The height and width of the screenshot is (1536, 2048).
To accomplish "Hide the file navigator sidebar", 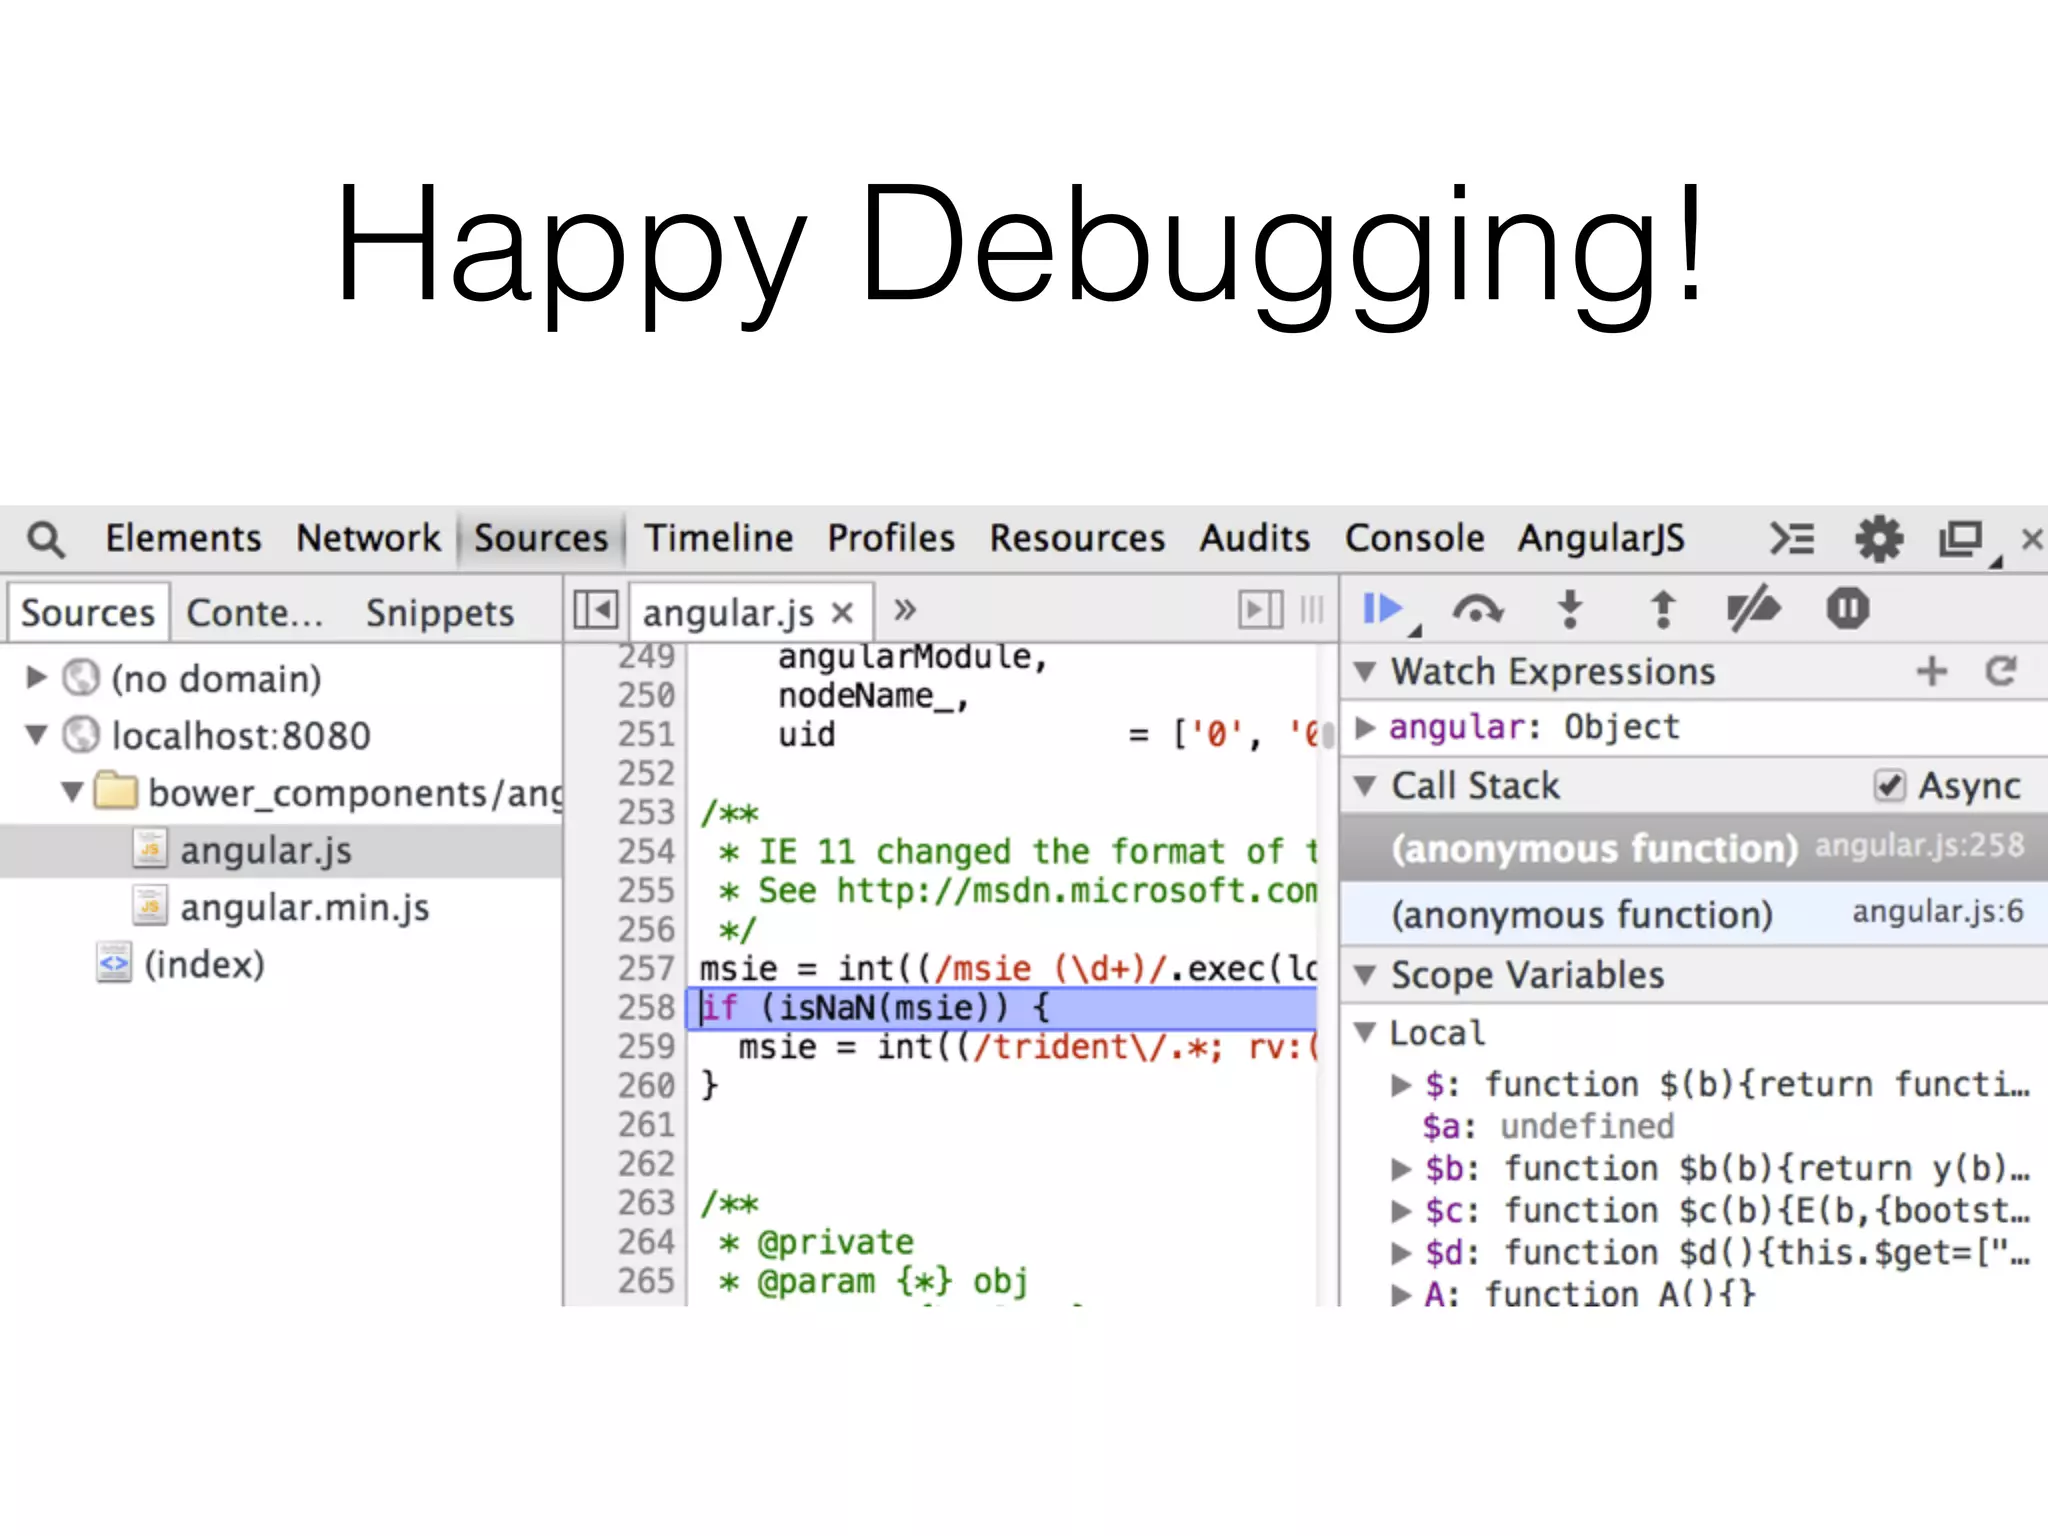I will 596,609.
